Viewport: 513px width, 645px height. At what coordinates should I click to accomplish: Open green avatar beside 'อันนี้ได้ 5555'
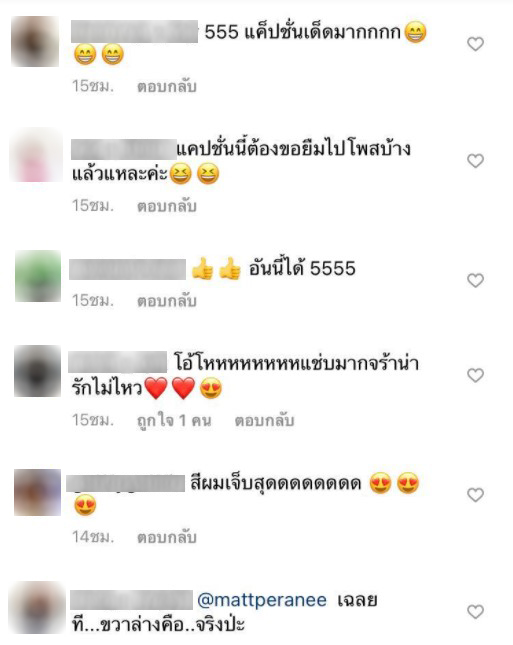(x=38, y=276)
